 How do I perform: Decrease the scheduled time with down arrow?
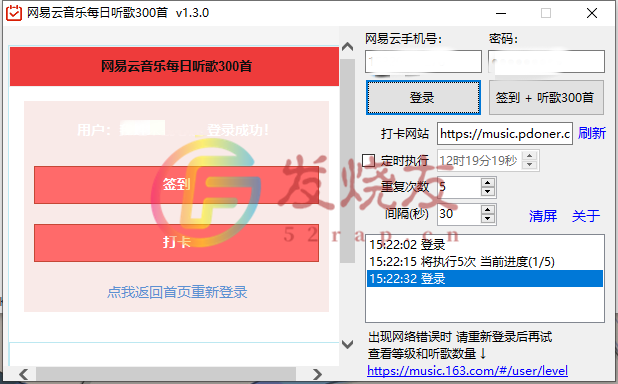click(x=529, y=165)
